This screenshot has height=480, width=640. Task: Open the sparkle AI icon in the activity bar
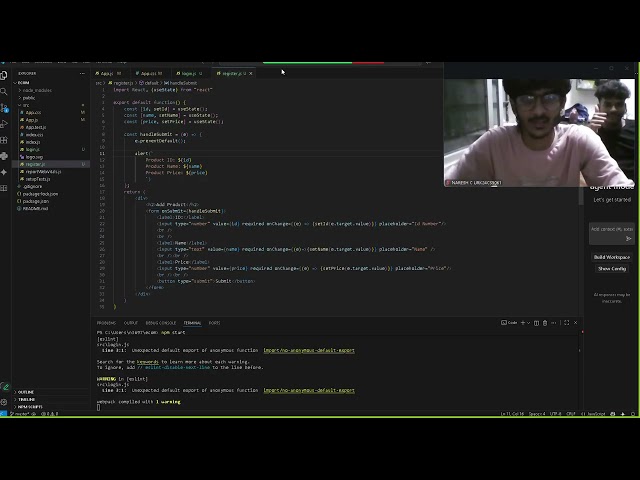[x=4, y=172]
